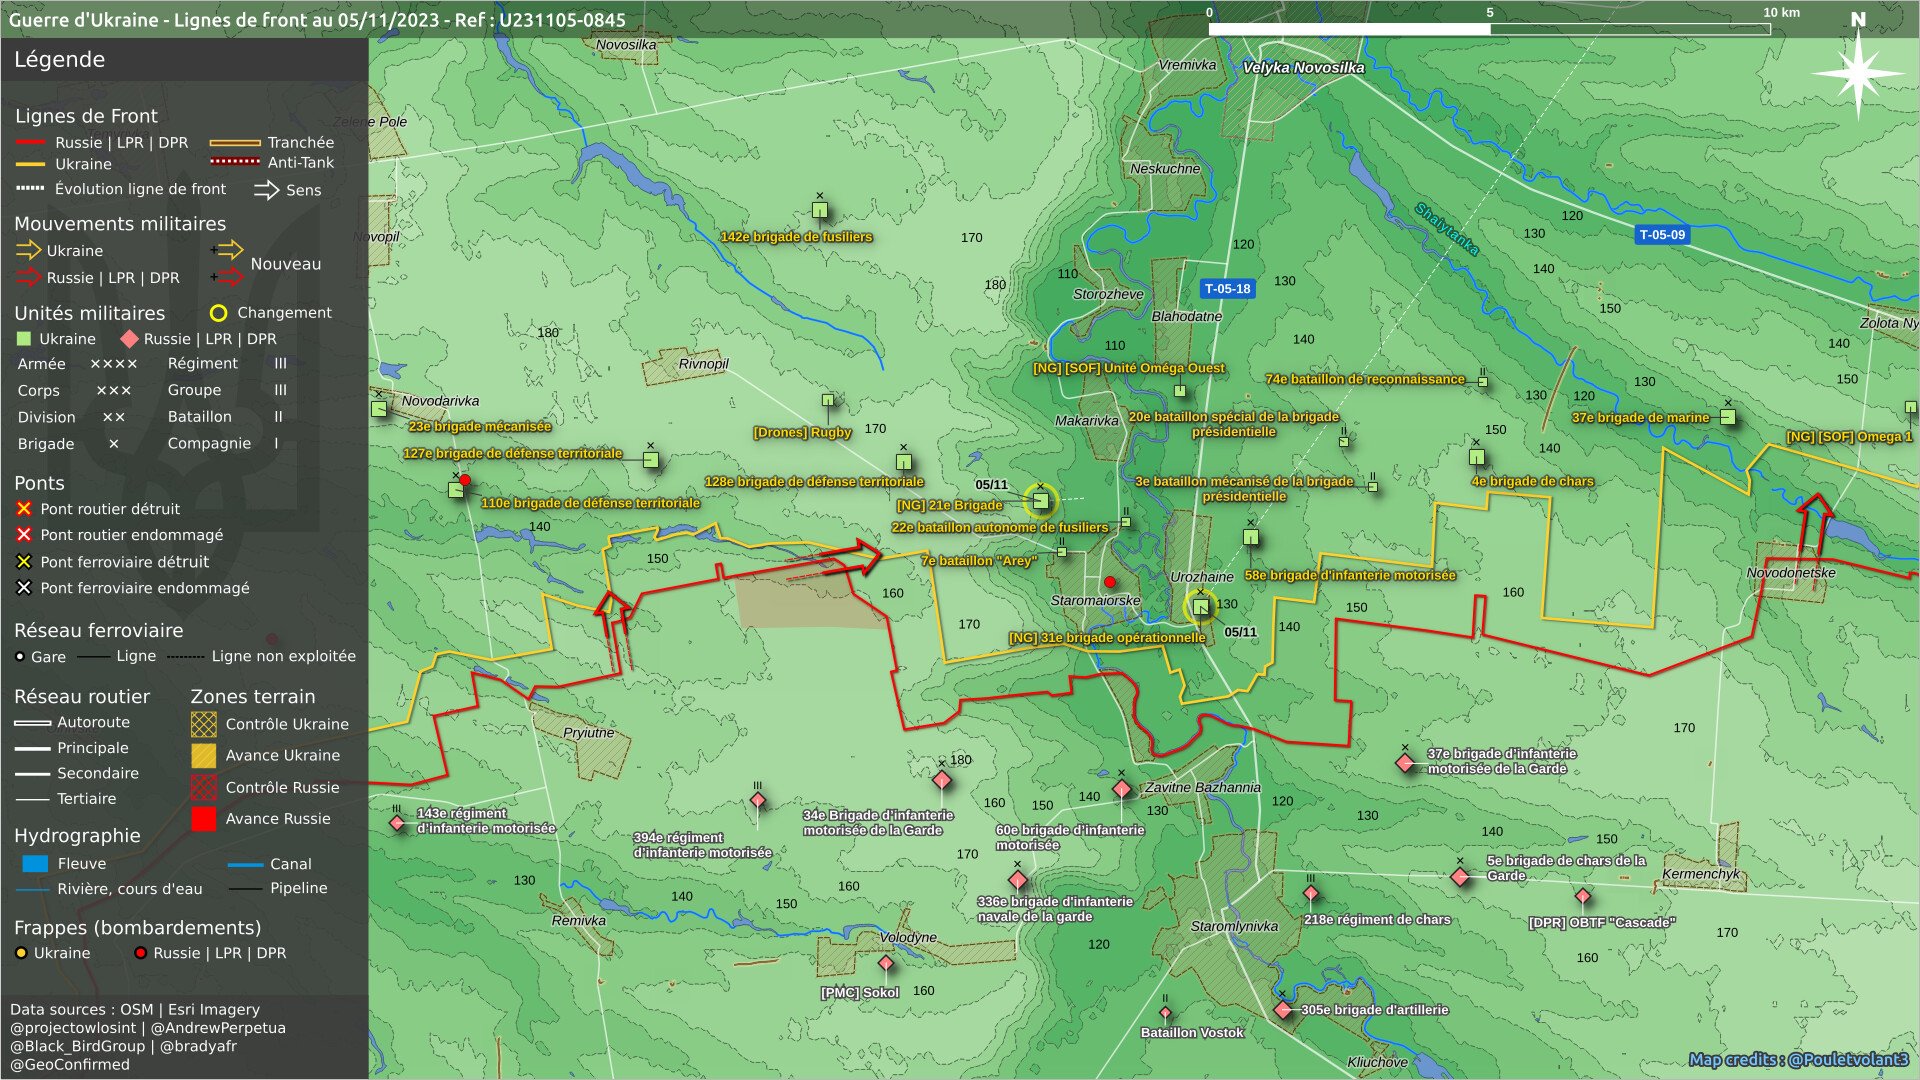This screenshot has height=1080, width=1920.
Task: Click the @AndrewPerpetua data source handle
Action: click(218, 1029)
